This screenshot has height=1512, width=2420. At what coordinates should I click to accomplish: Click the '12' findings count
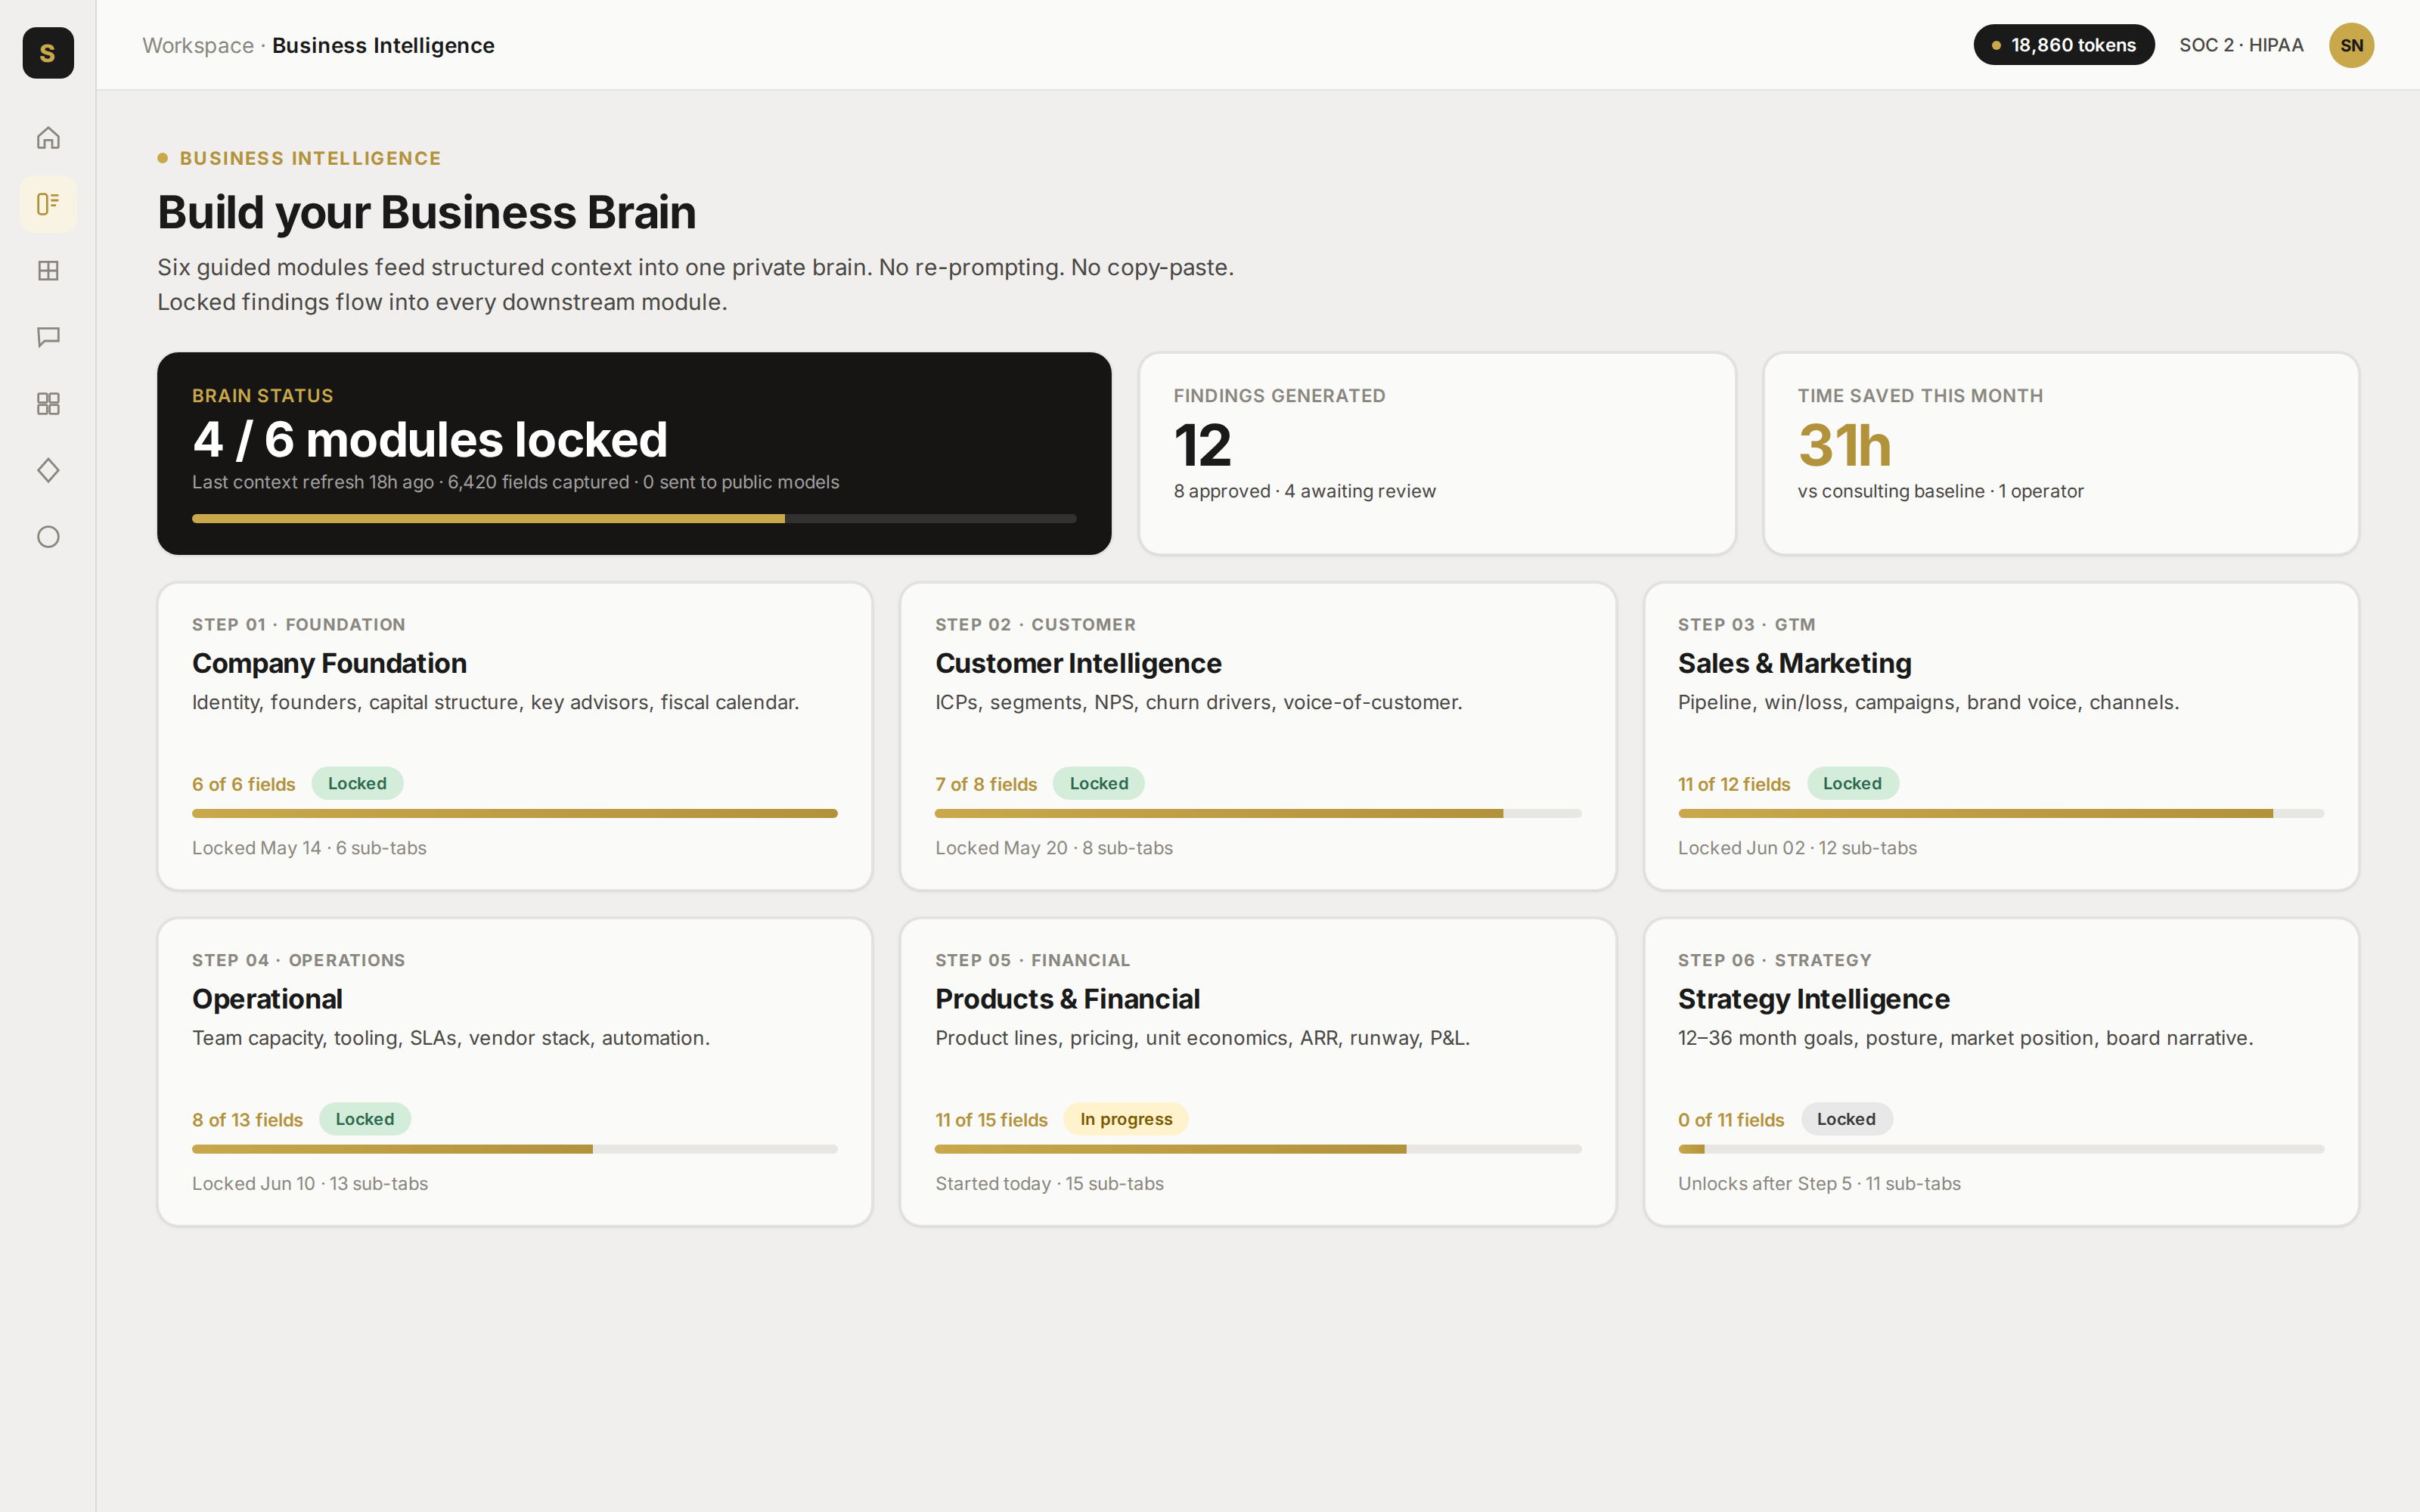click(x=1202, y=445)
